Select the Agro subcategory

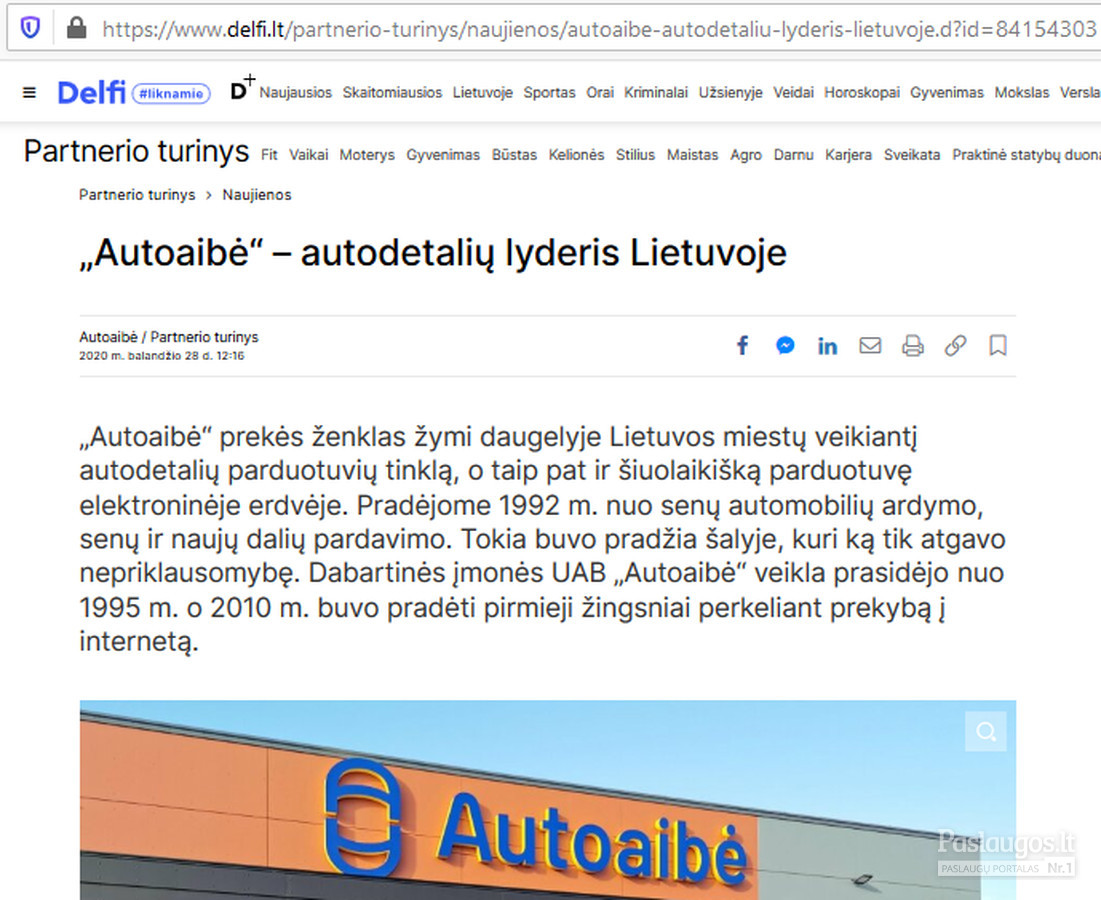tap(746, 155)
